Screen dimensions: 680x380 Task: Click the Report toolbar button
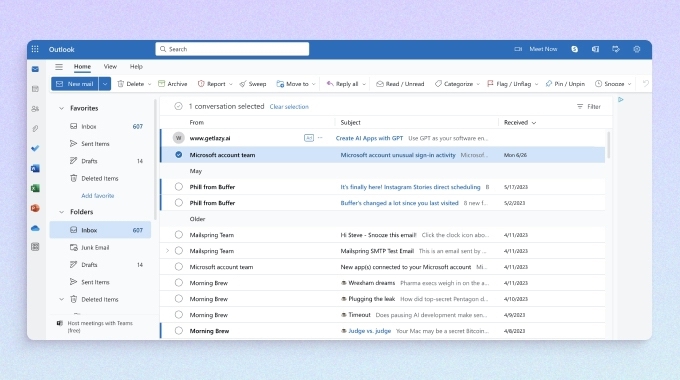pos(212,84)
